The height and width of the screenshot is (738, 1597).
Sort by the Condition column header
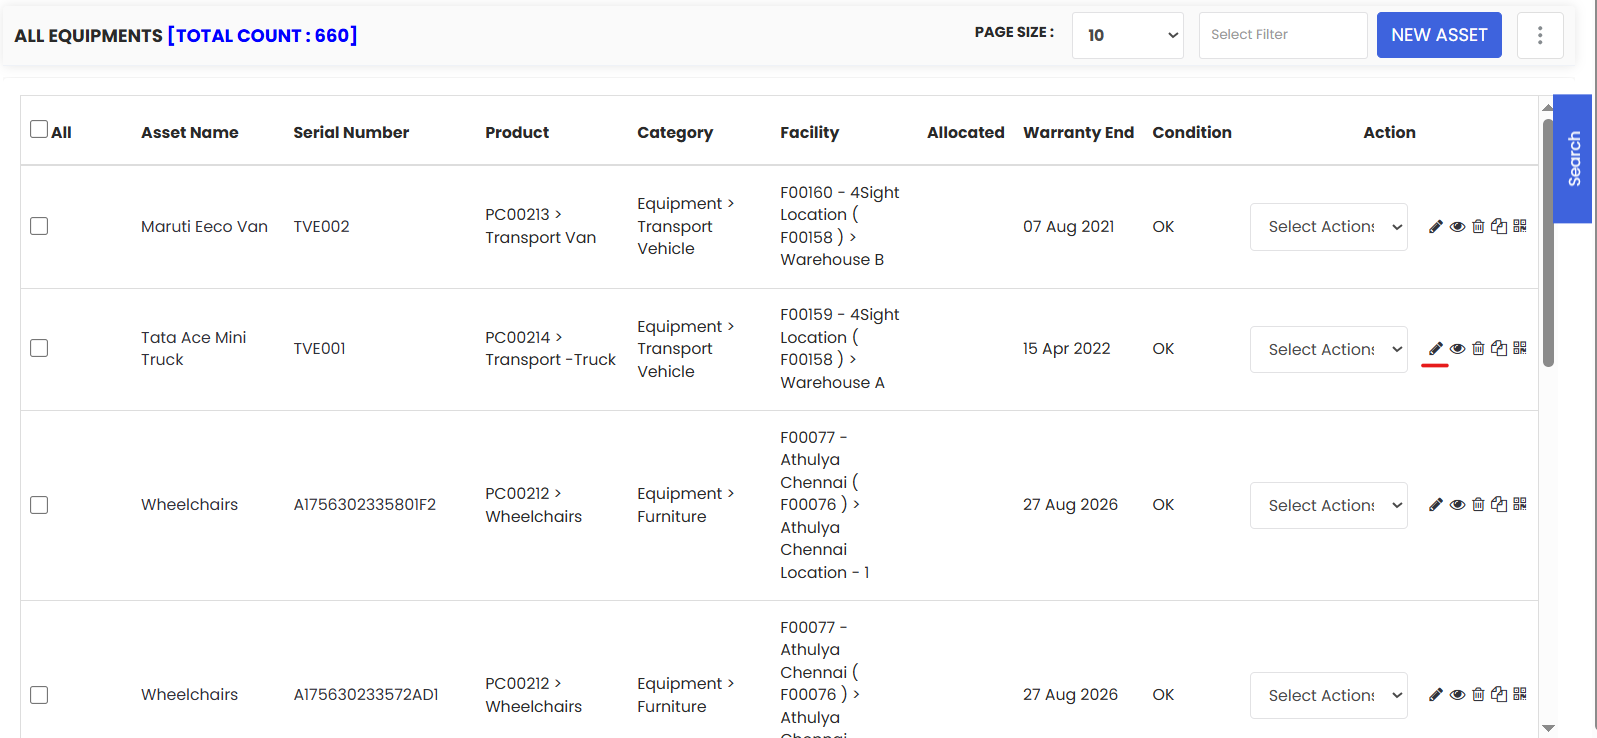(1192, 132)
